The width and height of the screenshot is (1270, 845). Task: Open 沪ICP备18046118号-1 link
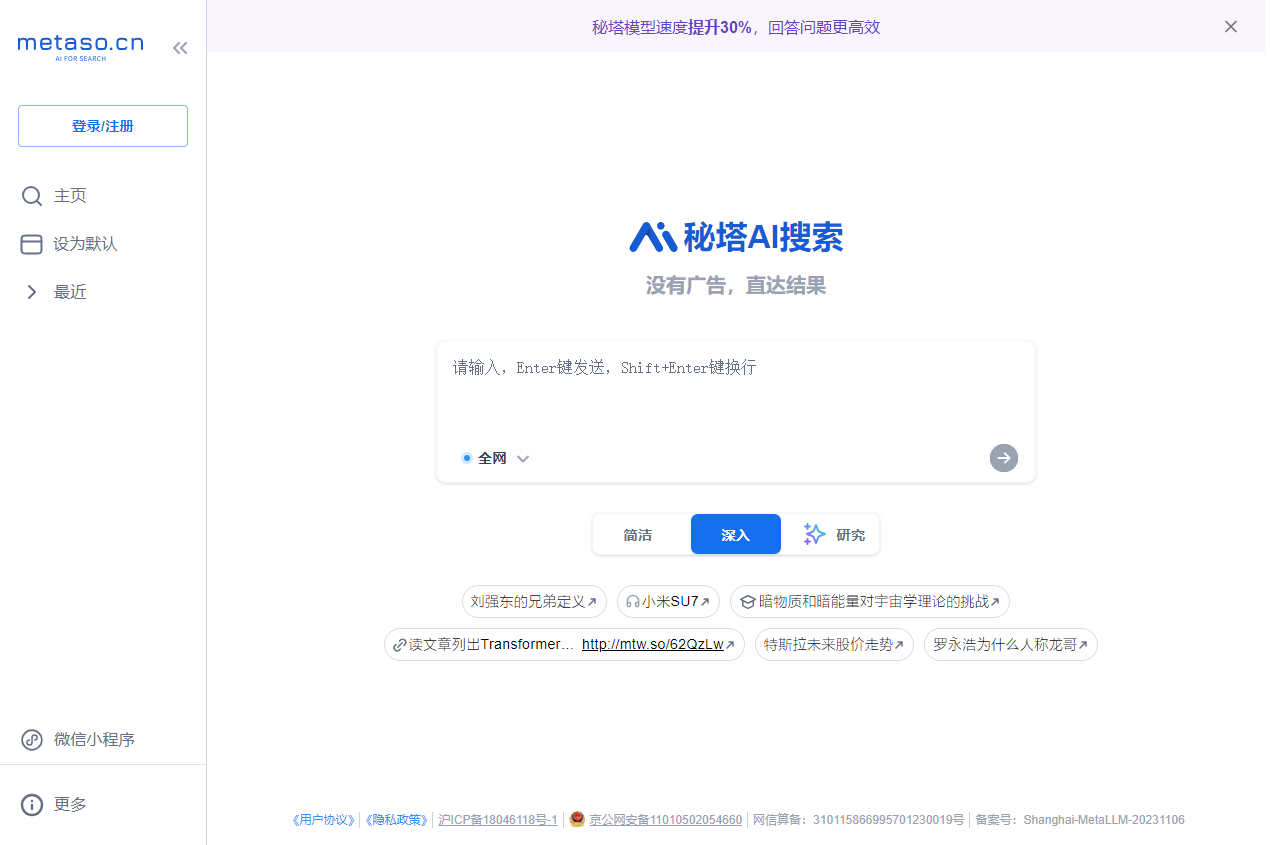tap(498, 820)
